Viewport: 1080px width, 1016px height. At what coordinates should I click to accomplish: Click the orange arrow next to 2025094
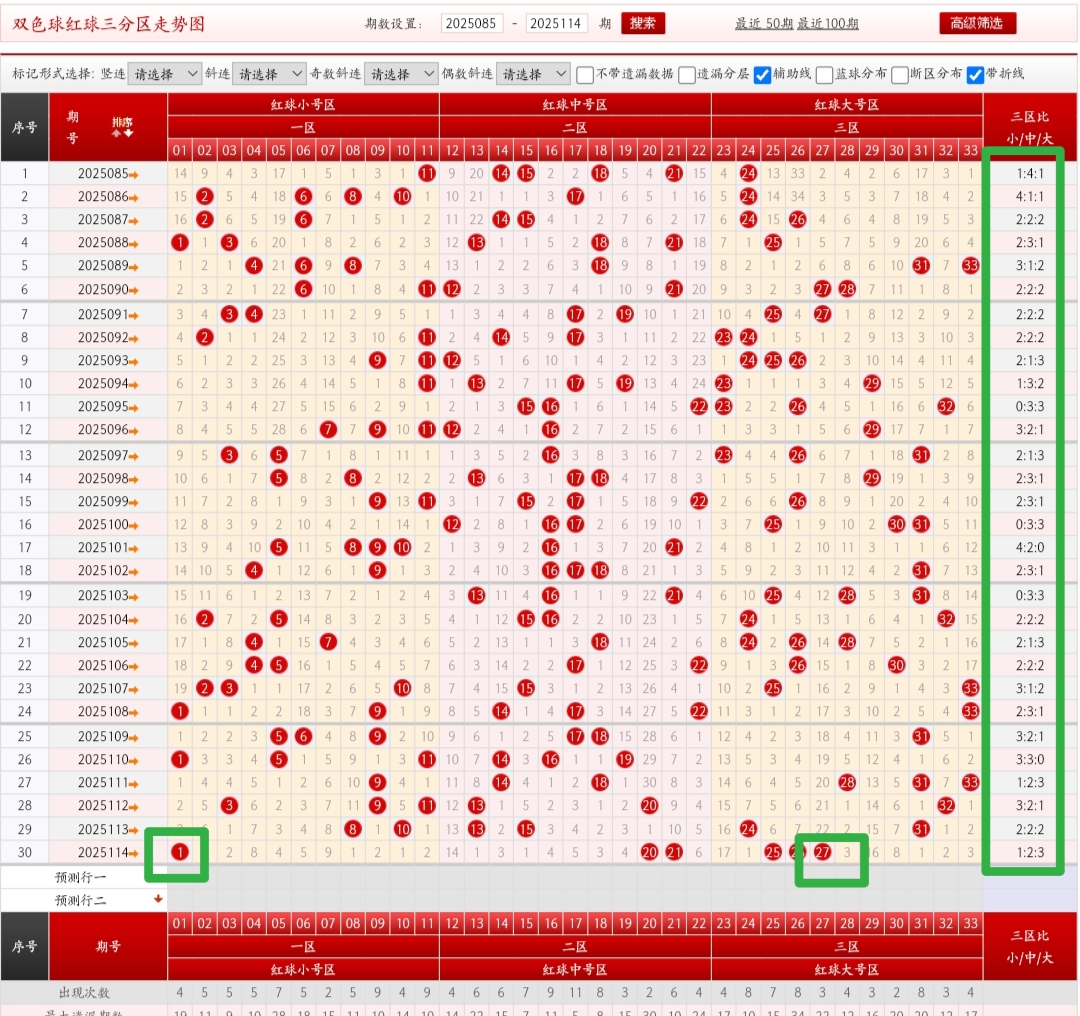[134, 384]
